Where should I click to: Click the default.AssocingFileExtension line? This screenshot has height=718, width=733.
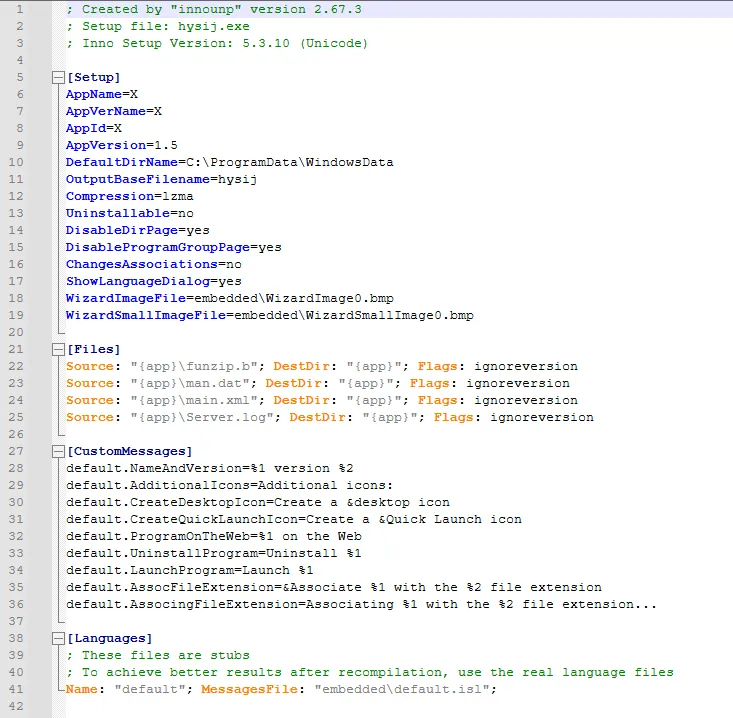click(361, 604)
